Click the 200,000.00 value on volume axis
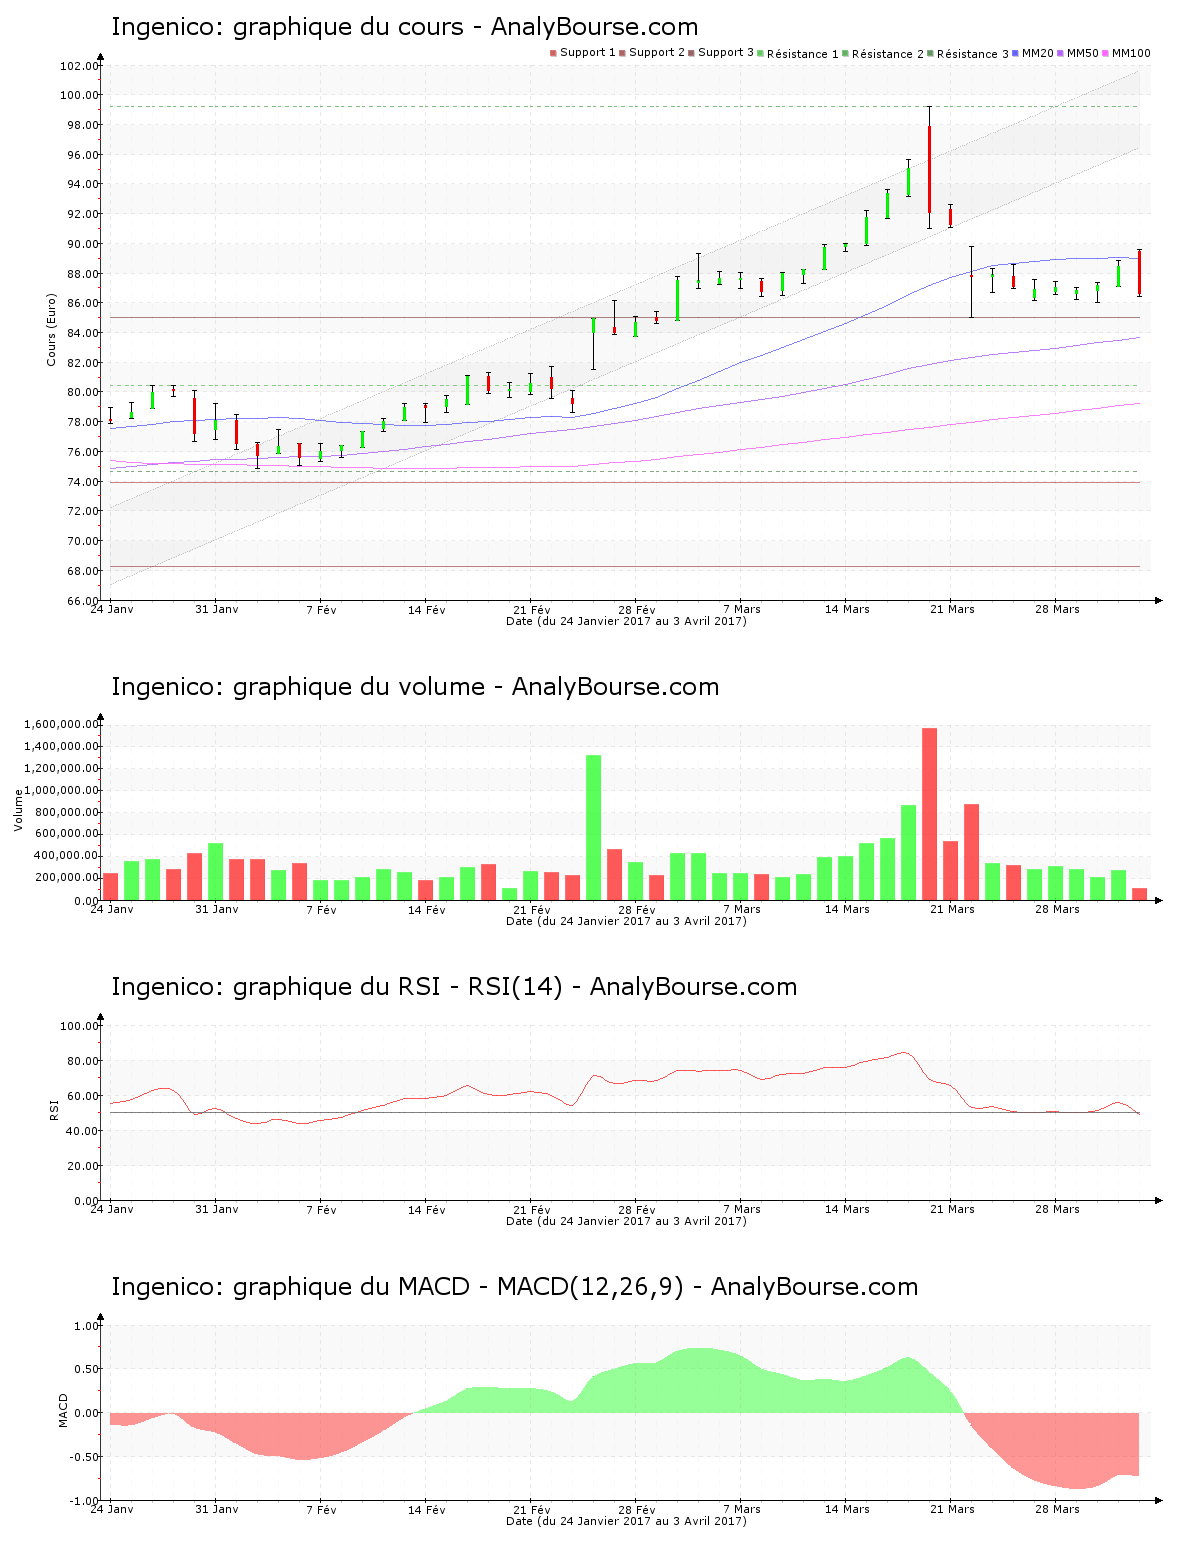 (65, 878)
